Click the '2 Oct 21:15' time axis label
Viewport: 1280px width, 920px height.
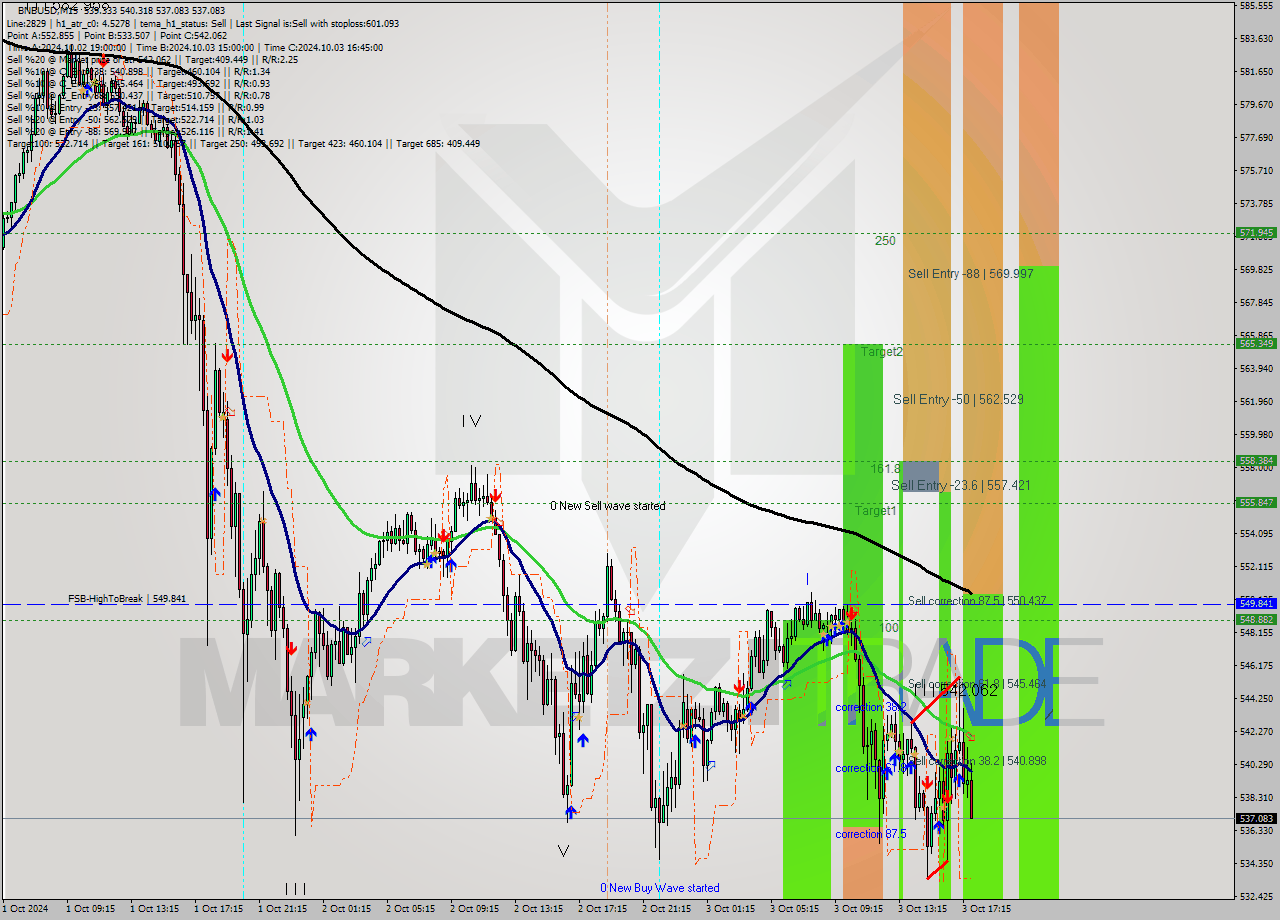[x=666, y=909]
